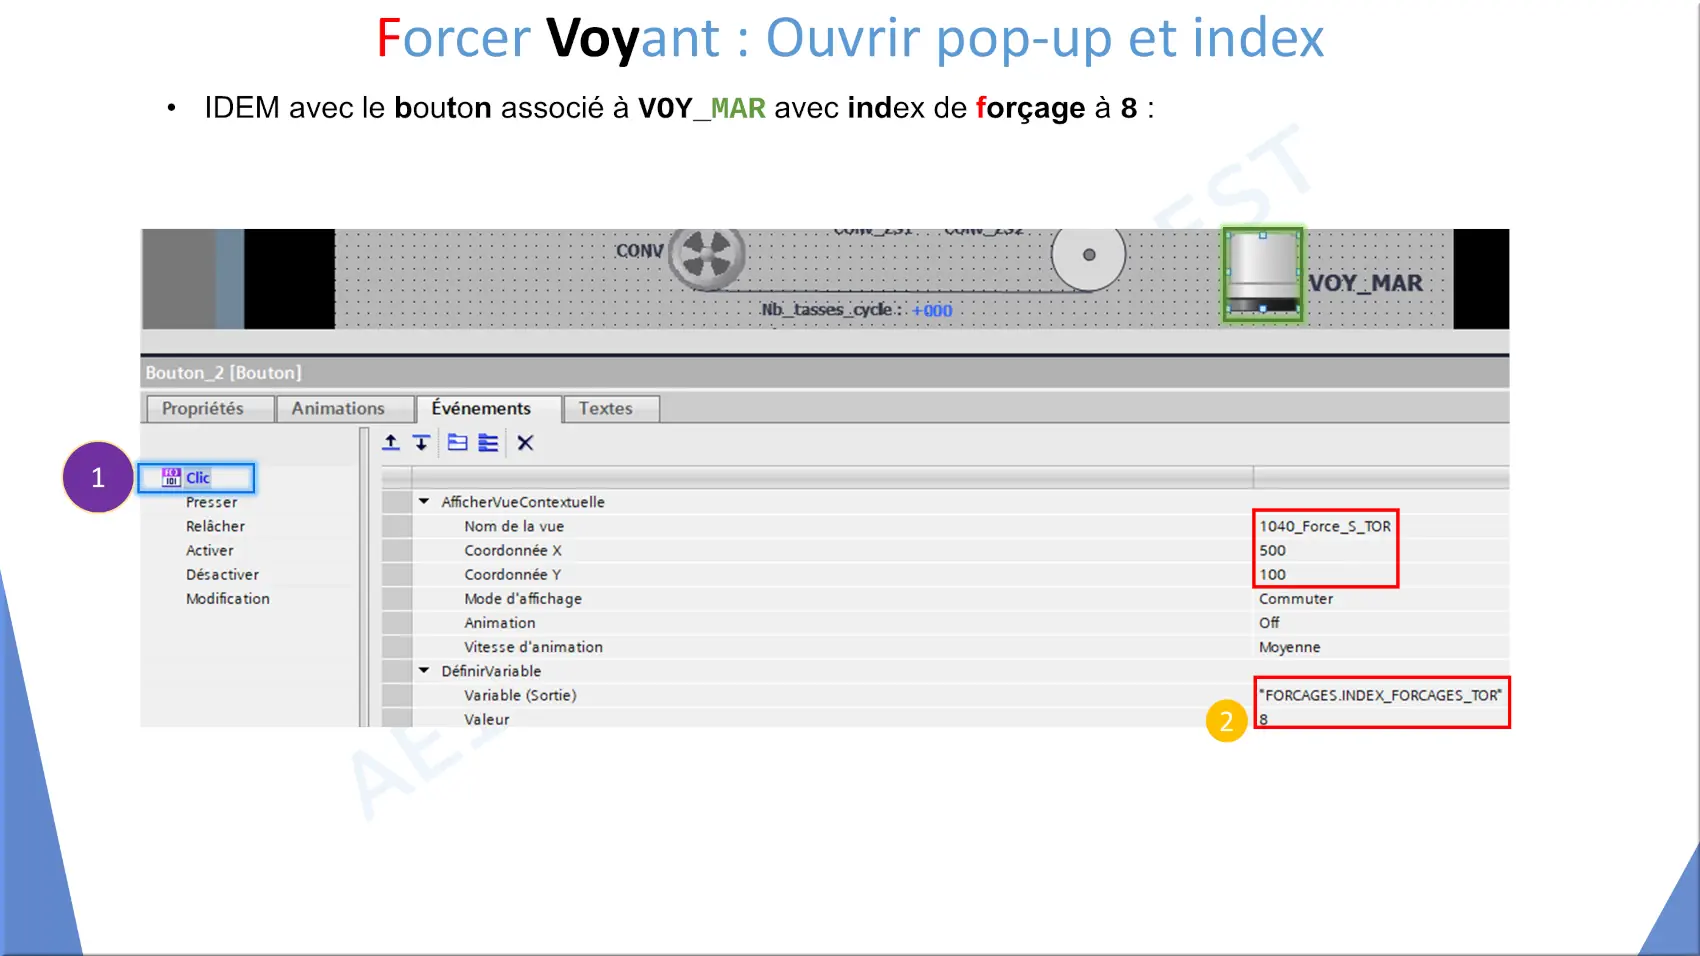Open the Animations tab
1700x956 pixels.
click(x=338, y=409)
